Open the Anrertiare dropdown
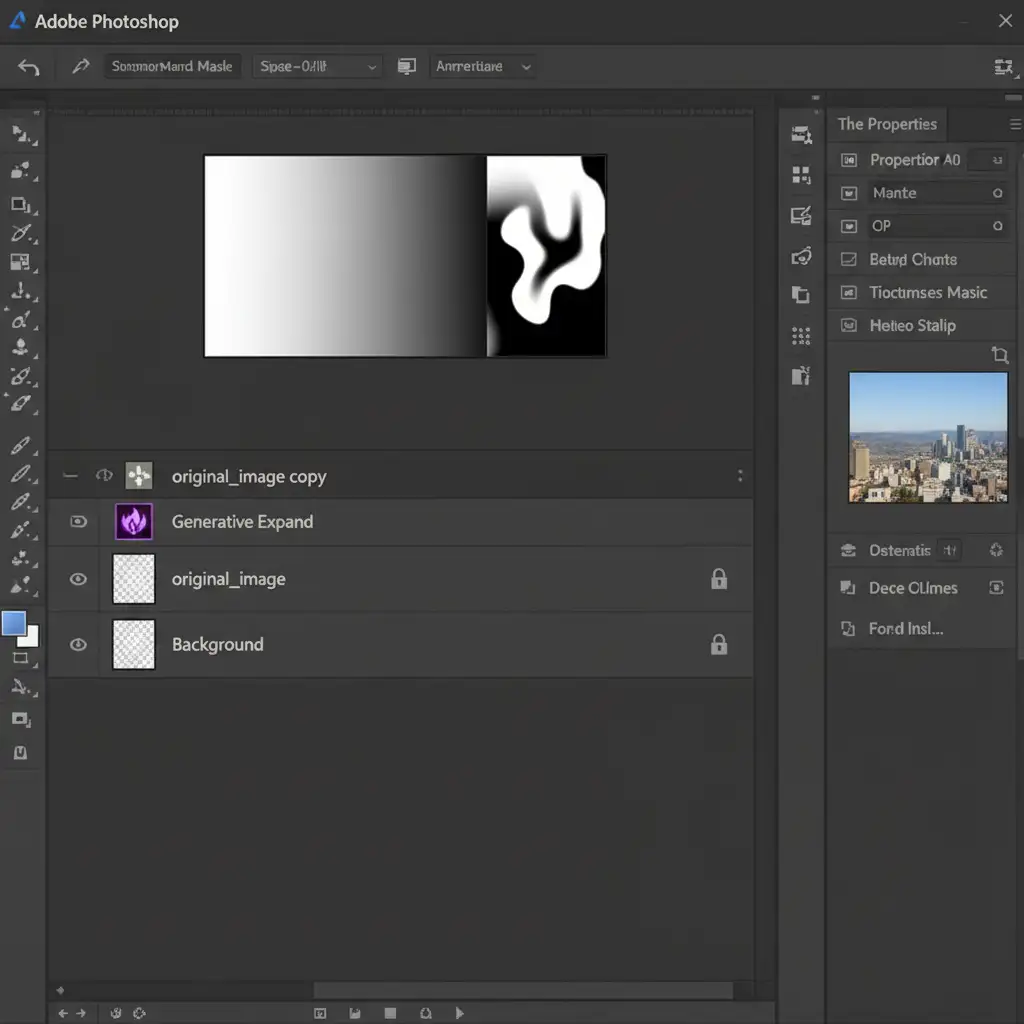This screenshot has height=1024, width=1024. click(x=483, y=67)
